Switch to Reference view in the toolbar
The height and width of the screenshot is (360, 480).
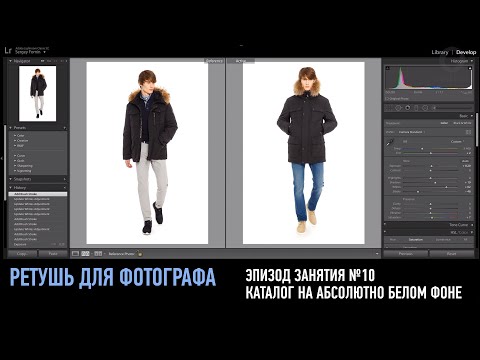click(x=86, y=254)
